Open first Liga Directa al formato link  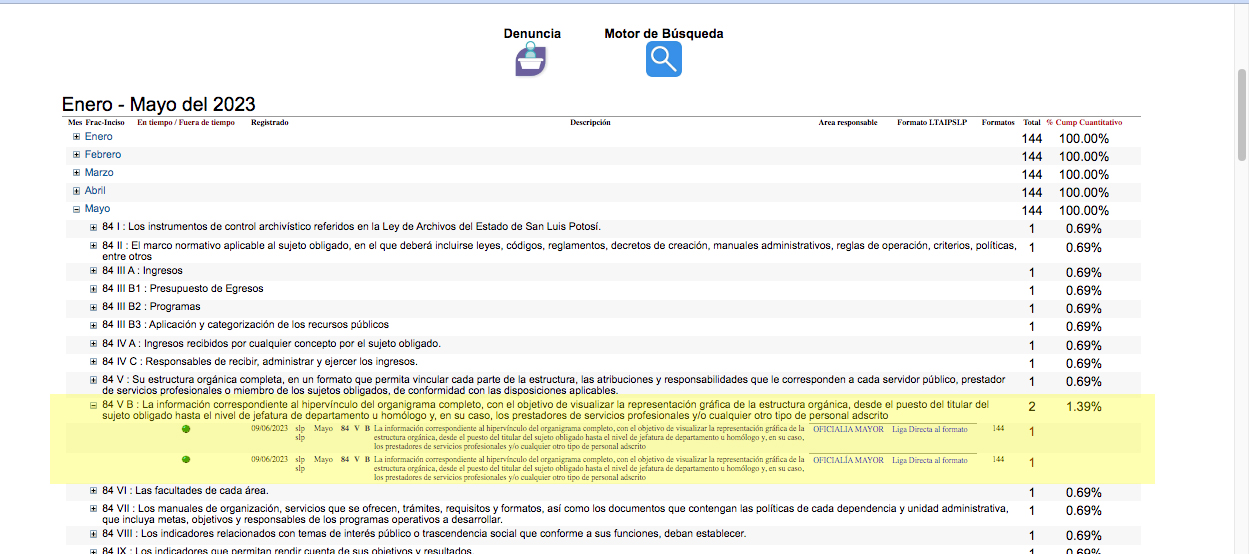pyautogui.click(x=930, y=431)
